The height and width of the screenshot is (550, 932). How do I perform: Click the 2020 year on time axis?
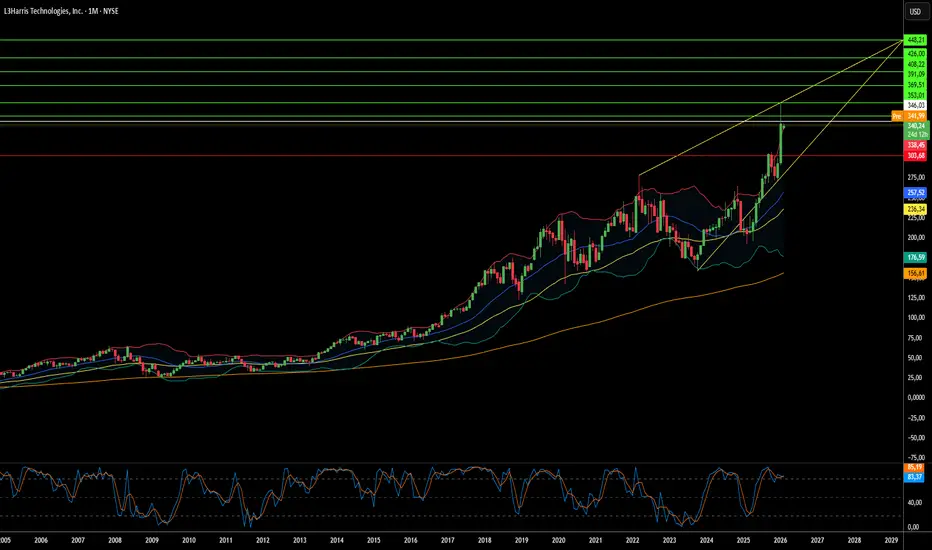tap(557, 539)
